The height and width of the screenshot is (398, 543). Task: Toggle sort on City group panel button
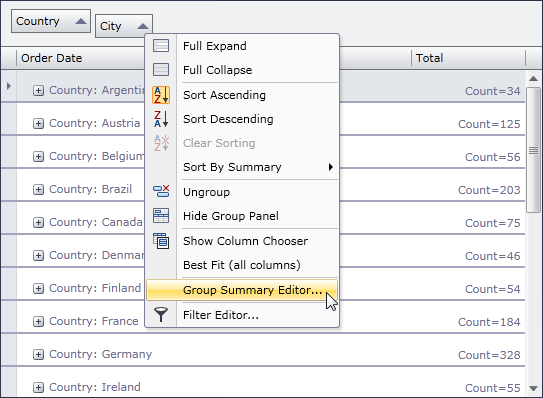[x=124, y=26]
